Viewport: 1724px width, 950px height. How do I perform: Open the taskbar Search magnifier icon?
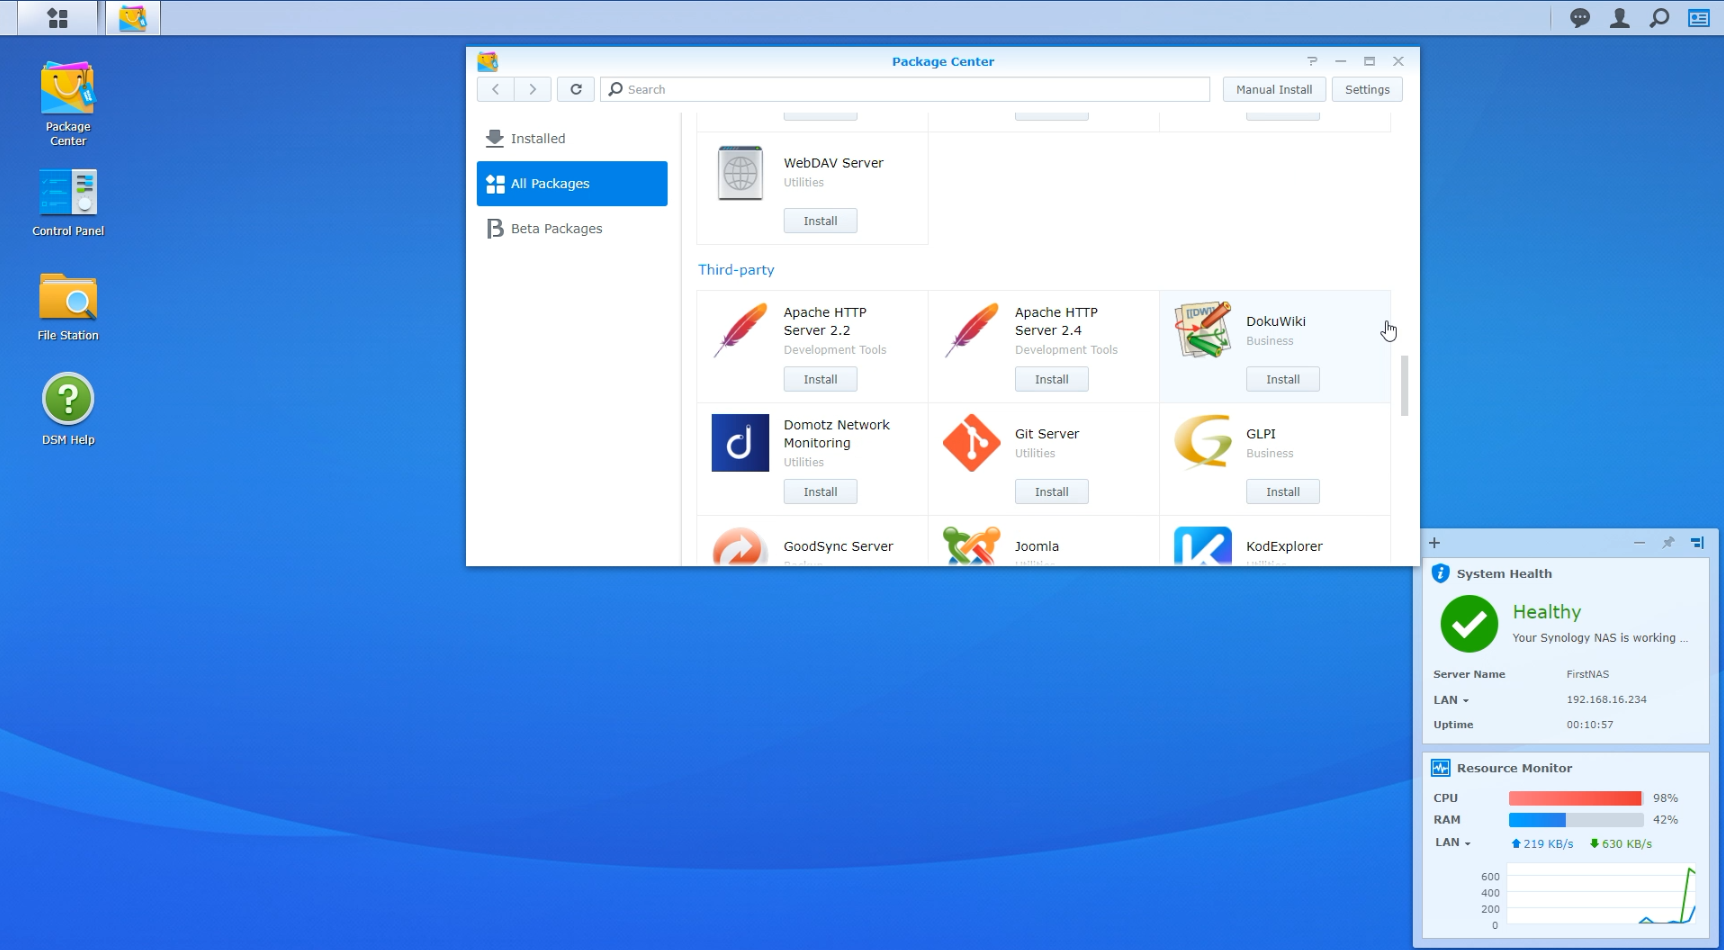point(1659,18)
